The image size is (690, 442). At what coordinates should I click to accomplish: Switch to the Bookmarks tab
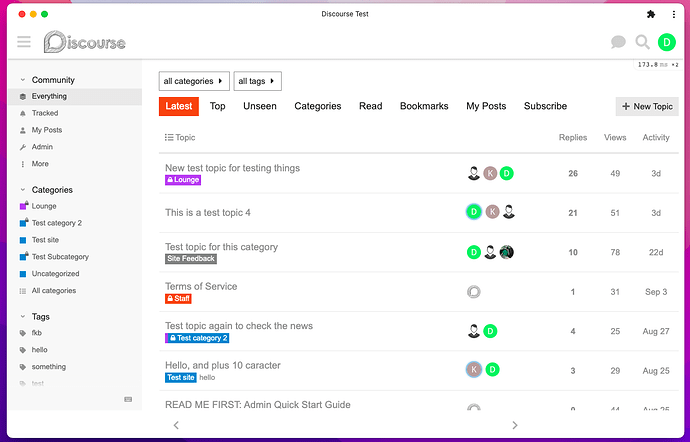point(424,106)
